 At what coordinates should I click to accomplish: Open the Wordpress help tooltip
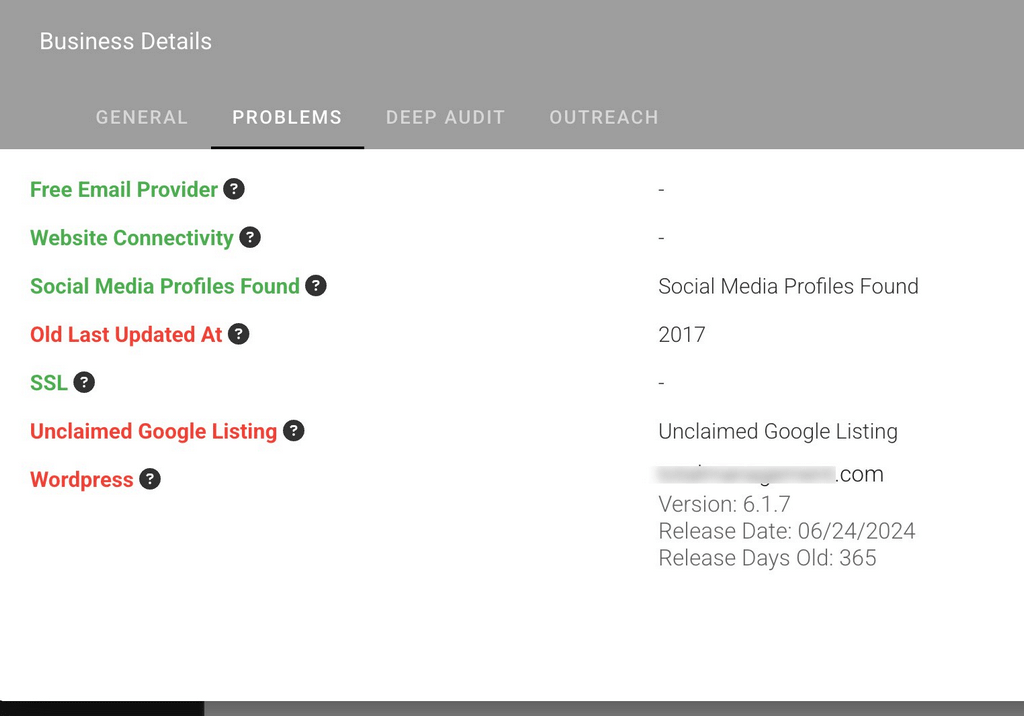point(150,479)
